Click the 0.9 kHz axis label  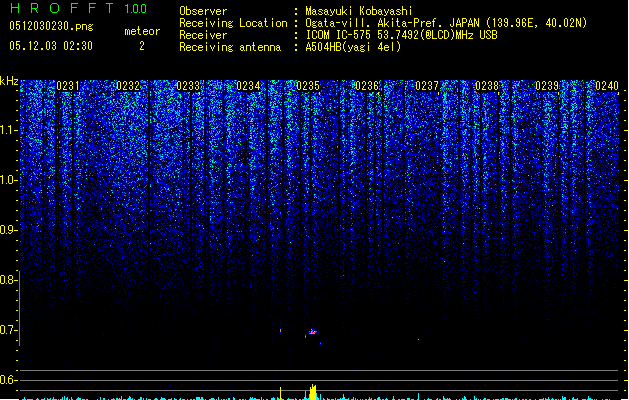(8, 230)
